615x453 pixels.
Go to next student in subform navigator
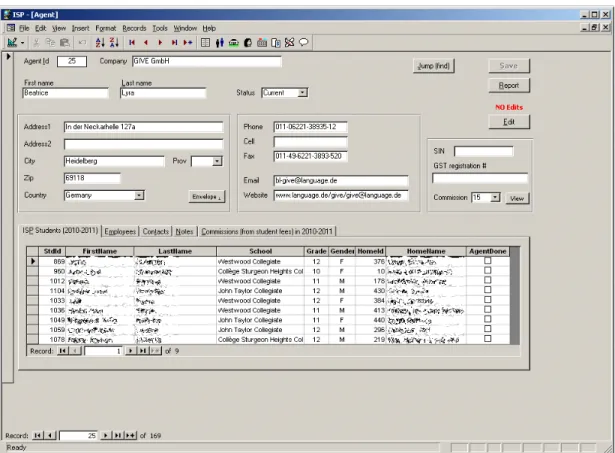click(x=131, y=351)
